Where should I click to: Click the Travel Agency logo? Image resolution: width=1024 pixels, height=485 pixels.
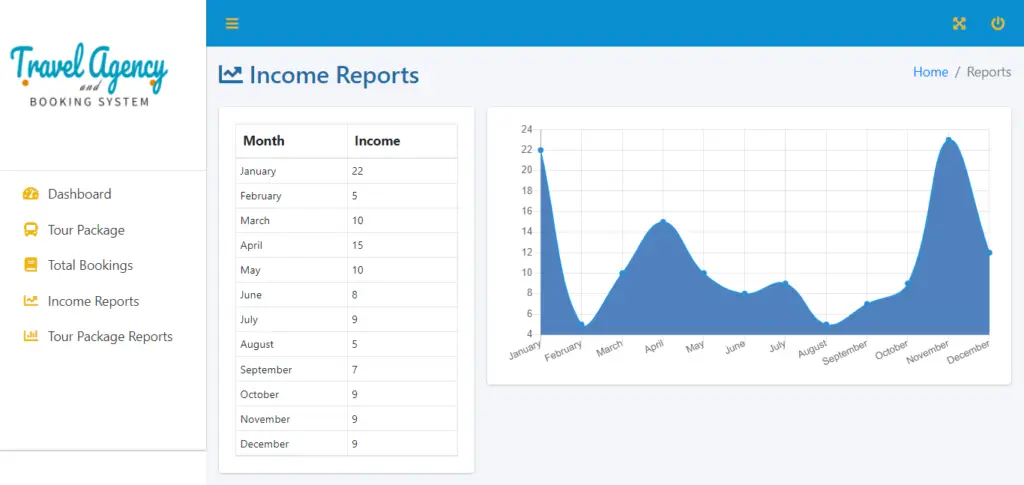(x=90, y=75)
